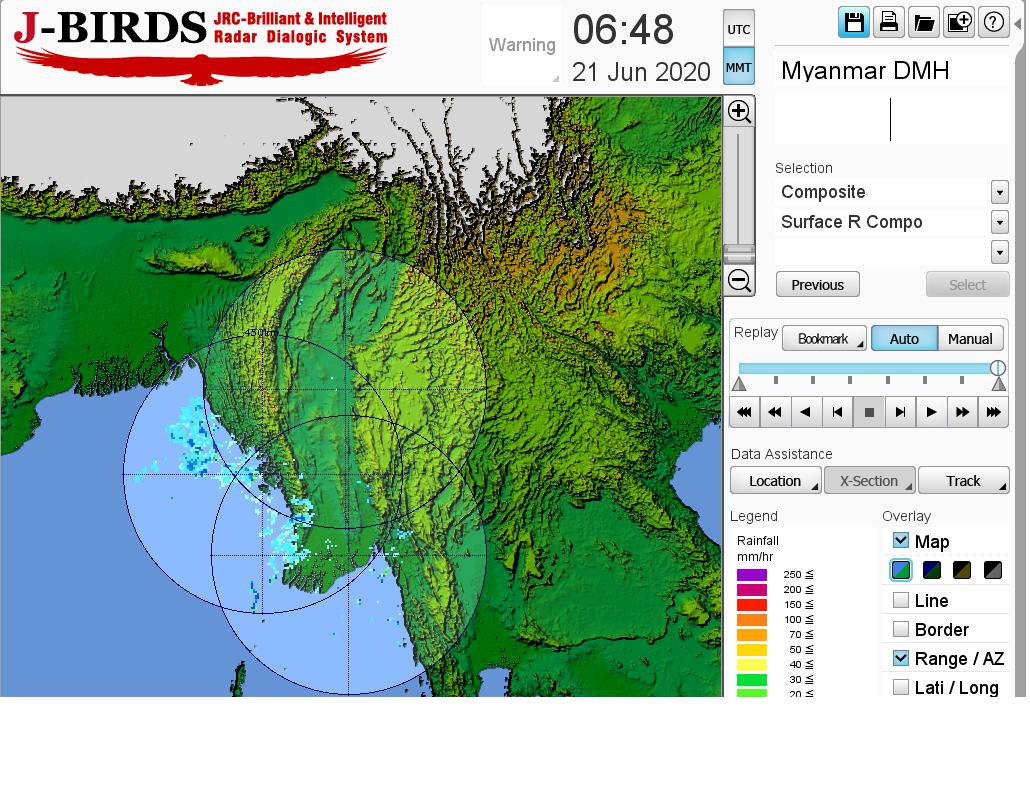Enable the Border overlay checkbox

tap(901, 629)
